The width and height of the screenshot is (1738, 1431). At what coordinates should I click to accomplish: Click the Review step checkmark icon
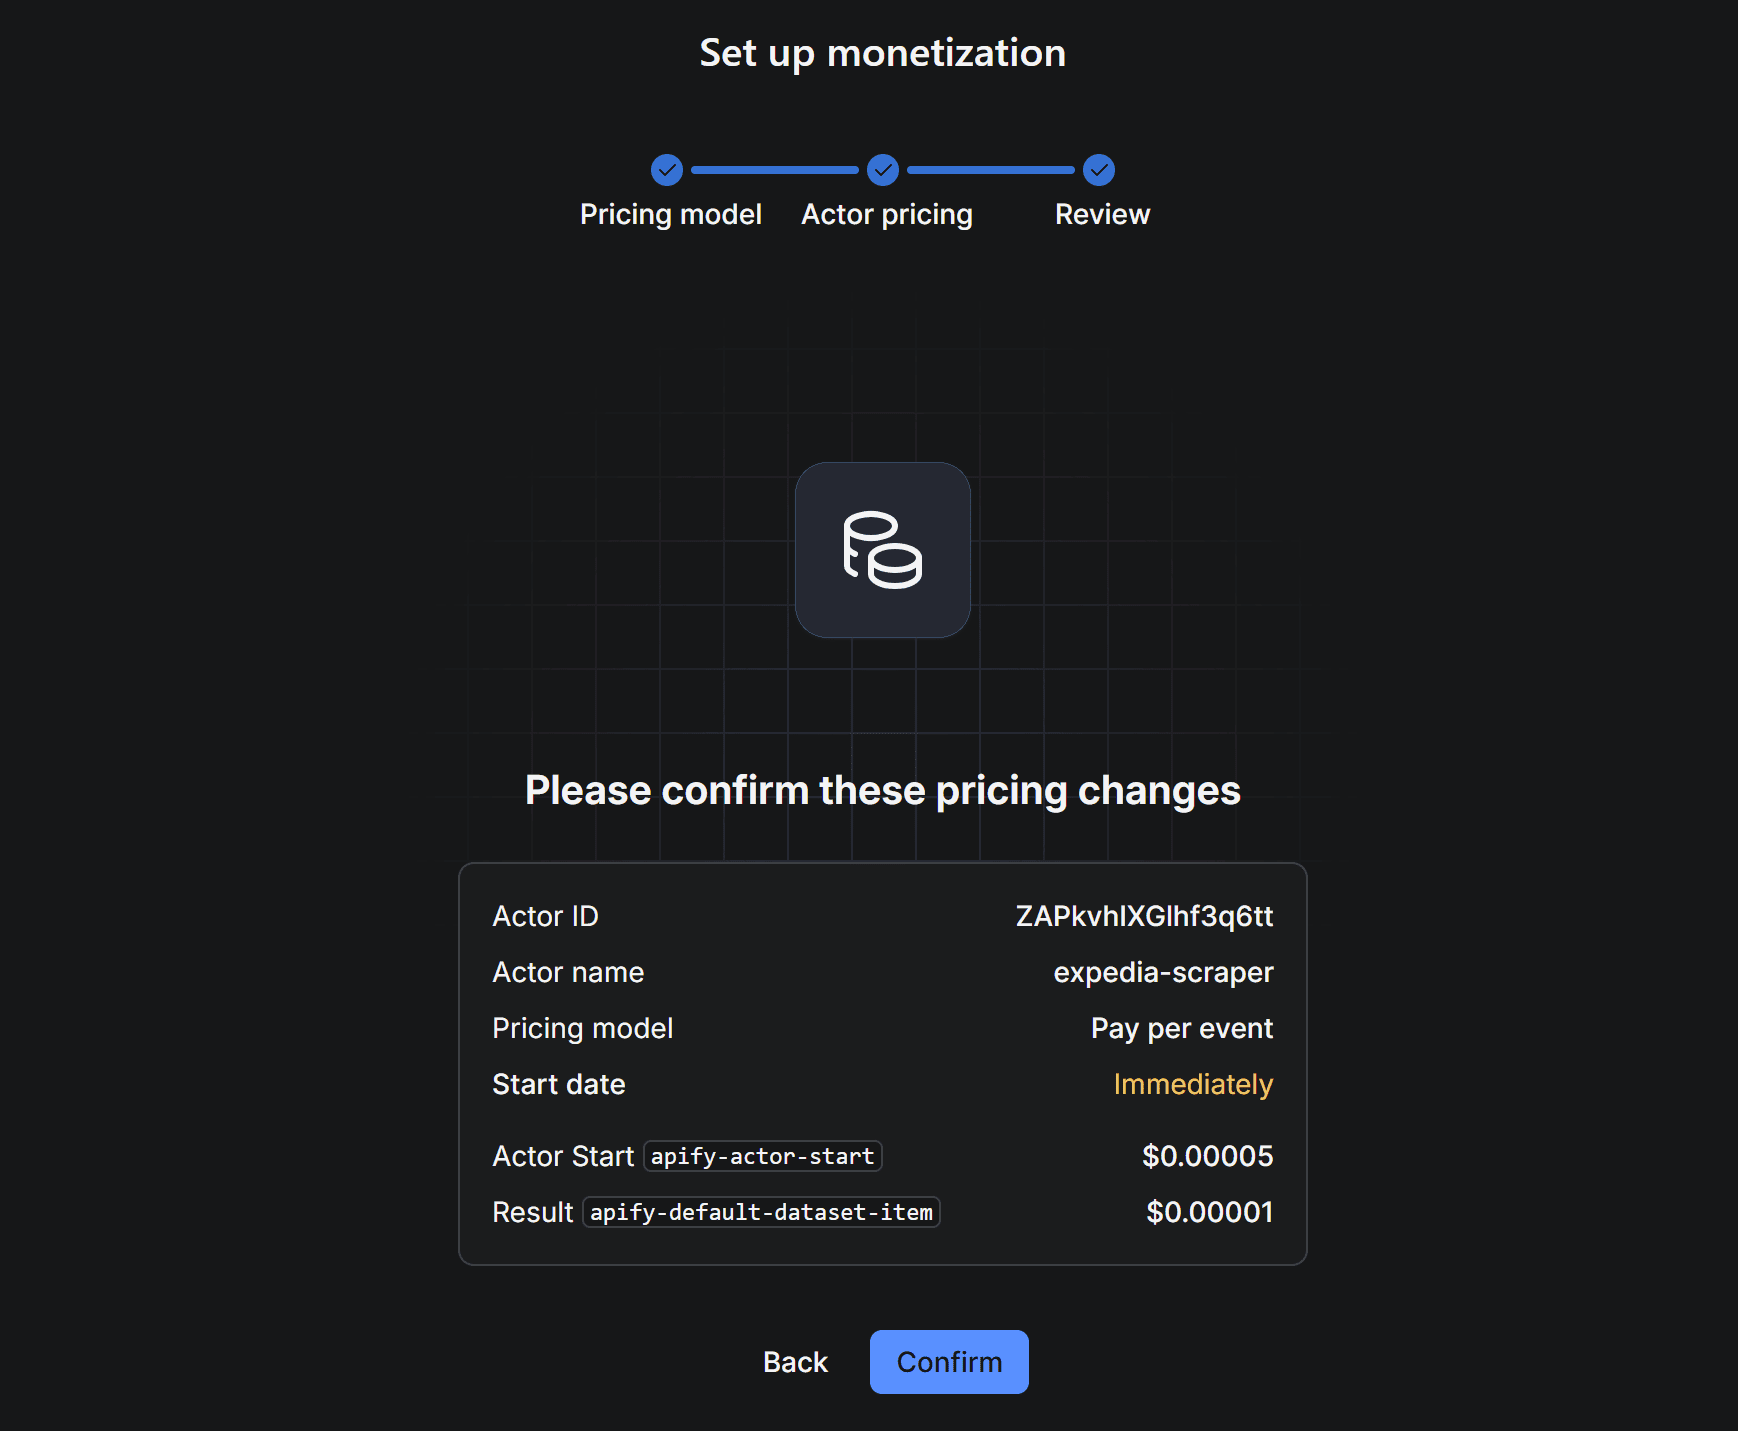pyautogui.click(x=1098, y=170)
